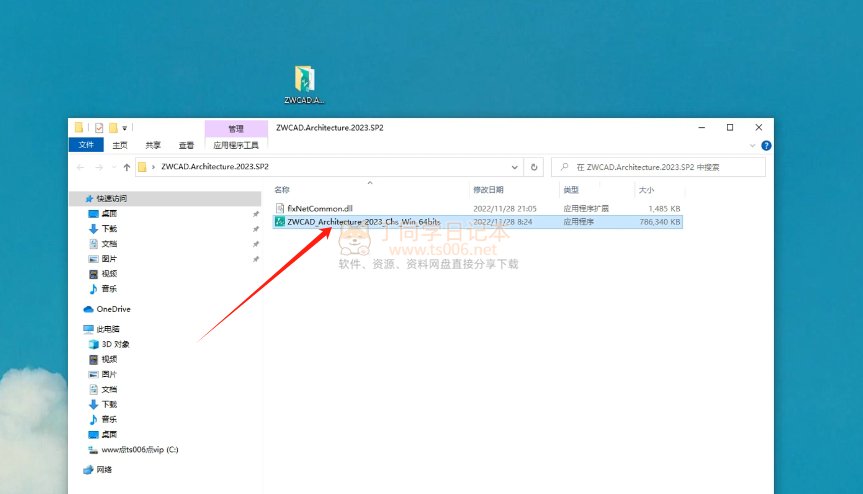Click the Help question mark icon
This screenshot has height=494, width=863.
click(x=766, y=145)
